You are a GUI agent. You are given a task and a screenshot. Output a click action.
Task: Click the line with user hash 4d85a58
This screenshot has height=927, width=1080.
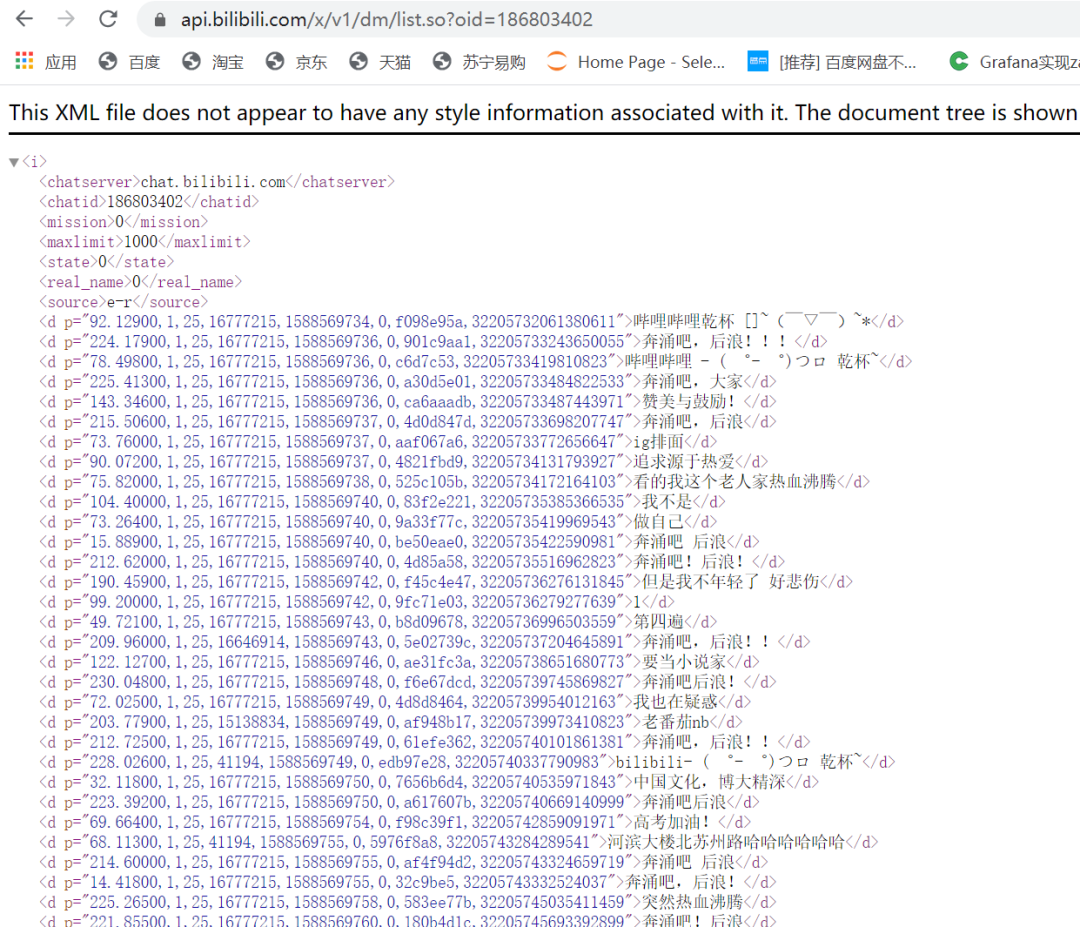point(412,561)
